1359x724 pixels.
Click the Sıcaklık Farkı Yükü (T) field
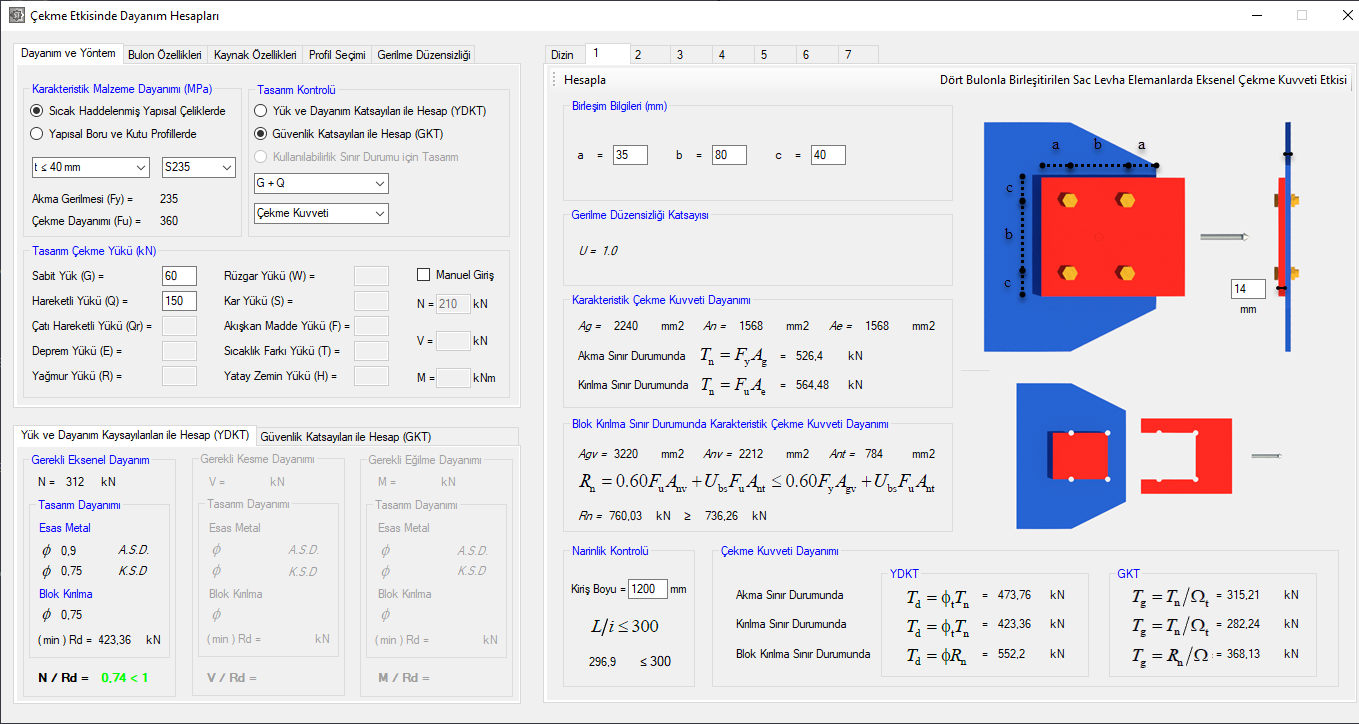click(x=371, y=351)
